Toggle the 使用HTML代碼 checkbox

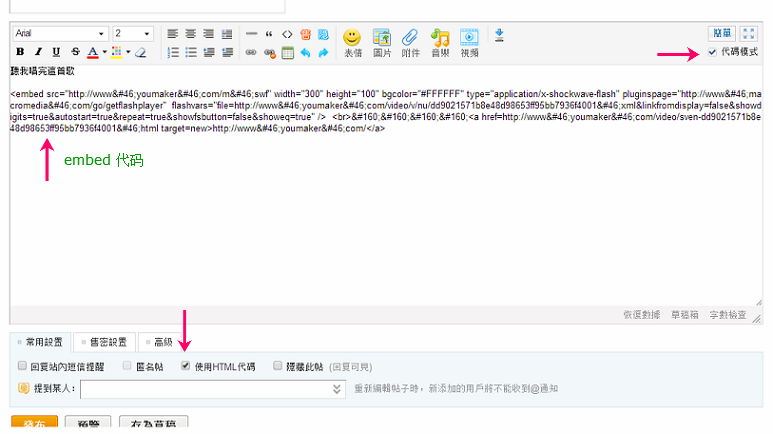[x=185, y=366]
